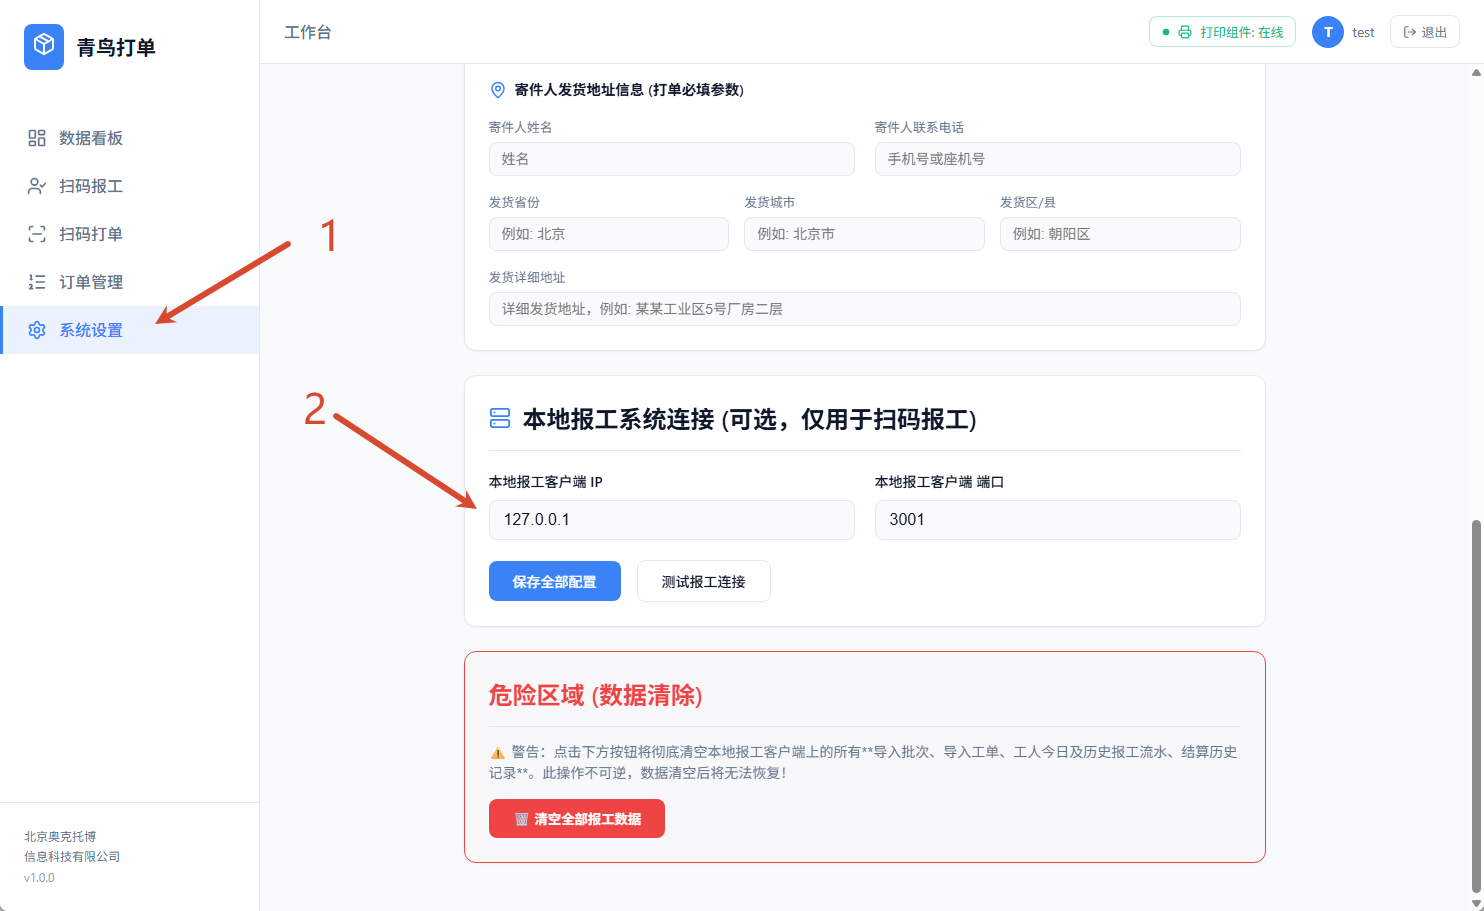This screenshot has height=911, width=1484.
Task: Click the 发货省份 input field
Action: point(609,234)
